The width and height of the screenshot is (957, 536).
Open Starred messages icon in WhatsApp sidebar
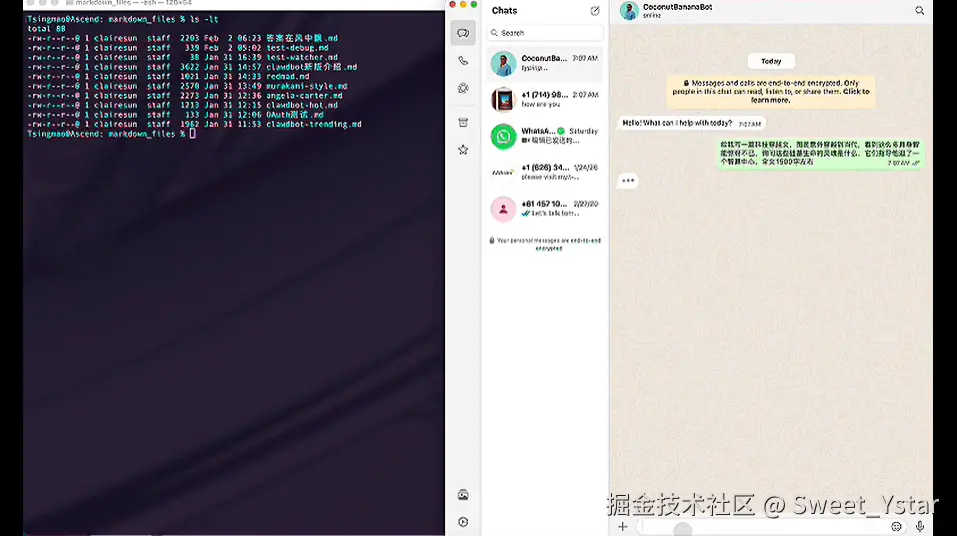[x=463, y=150]
